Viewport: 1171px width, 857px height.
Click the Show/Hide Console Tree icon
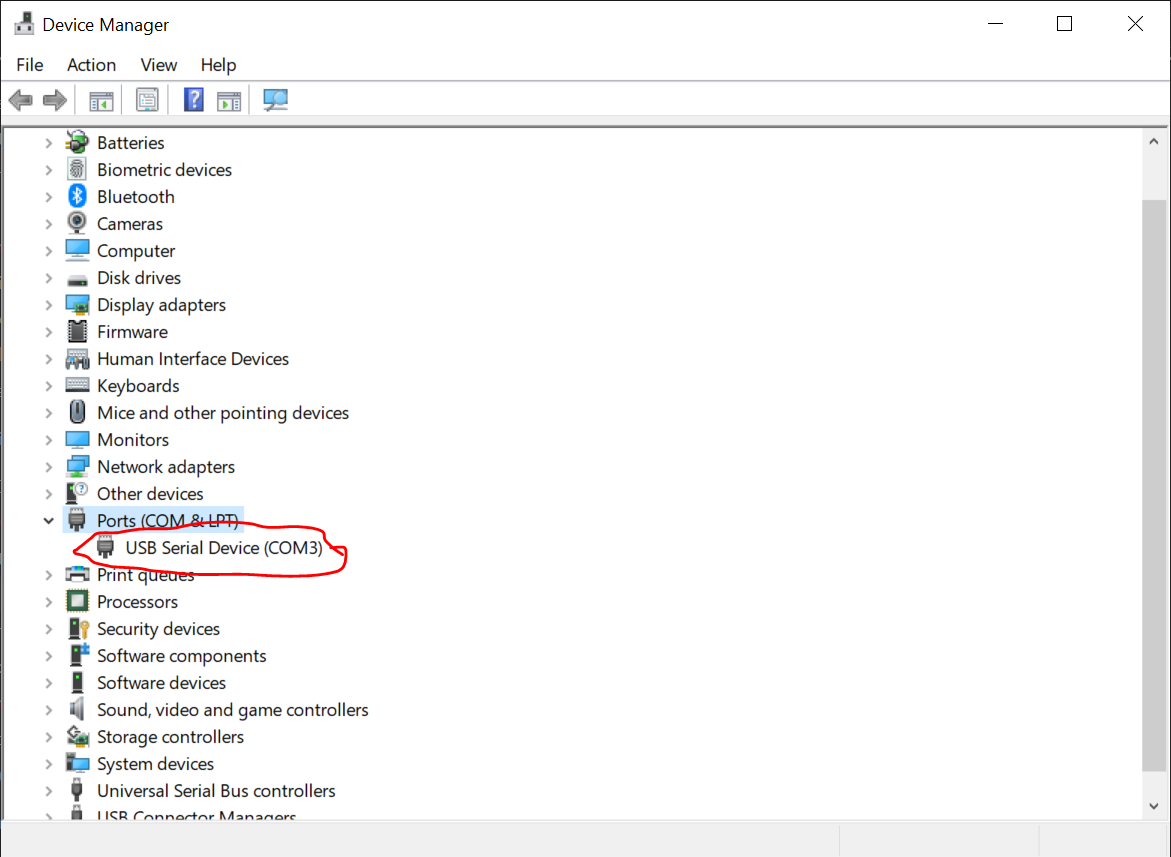[x=101, y=100]
